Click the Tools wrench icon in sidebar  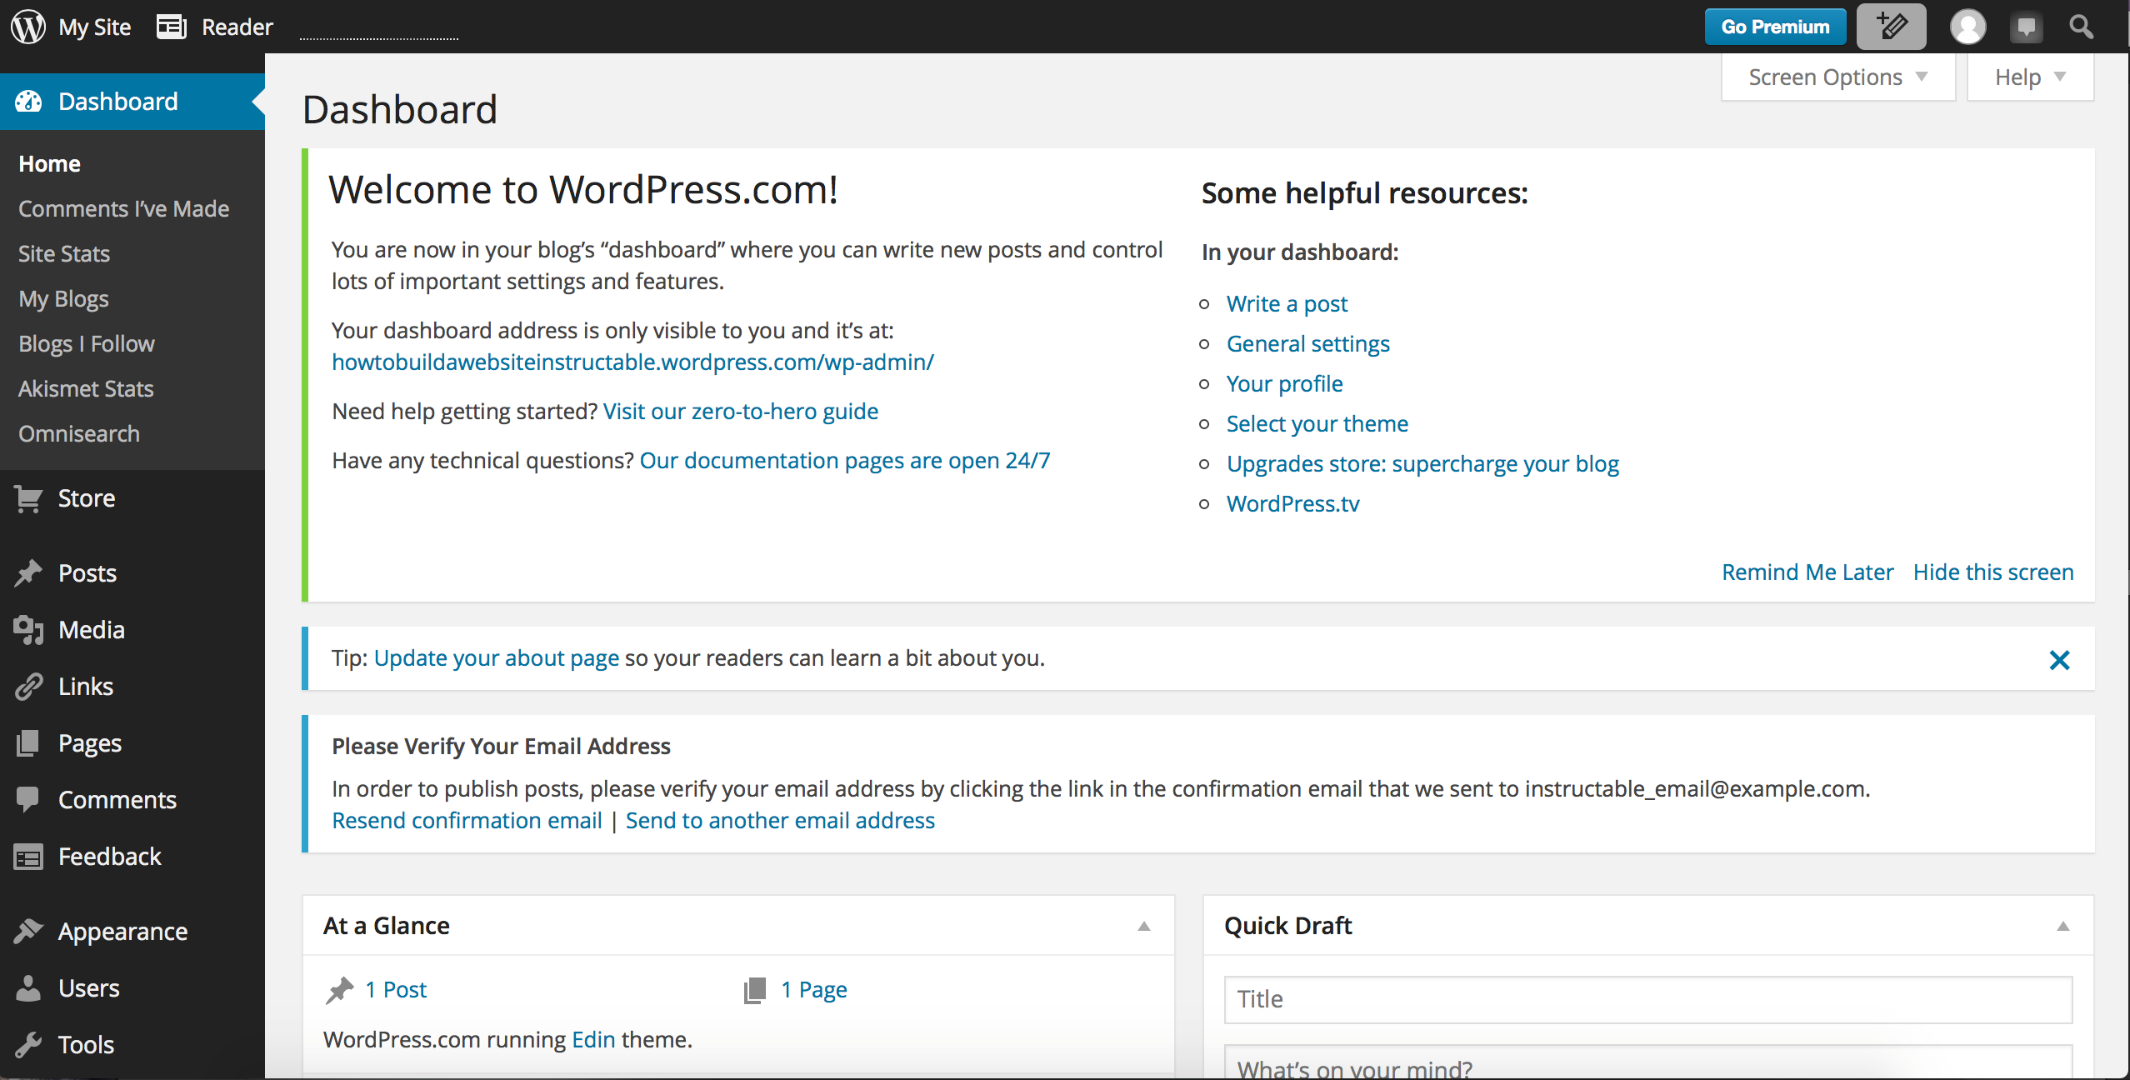pyautogui.click(x=29, y=1045)
